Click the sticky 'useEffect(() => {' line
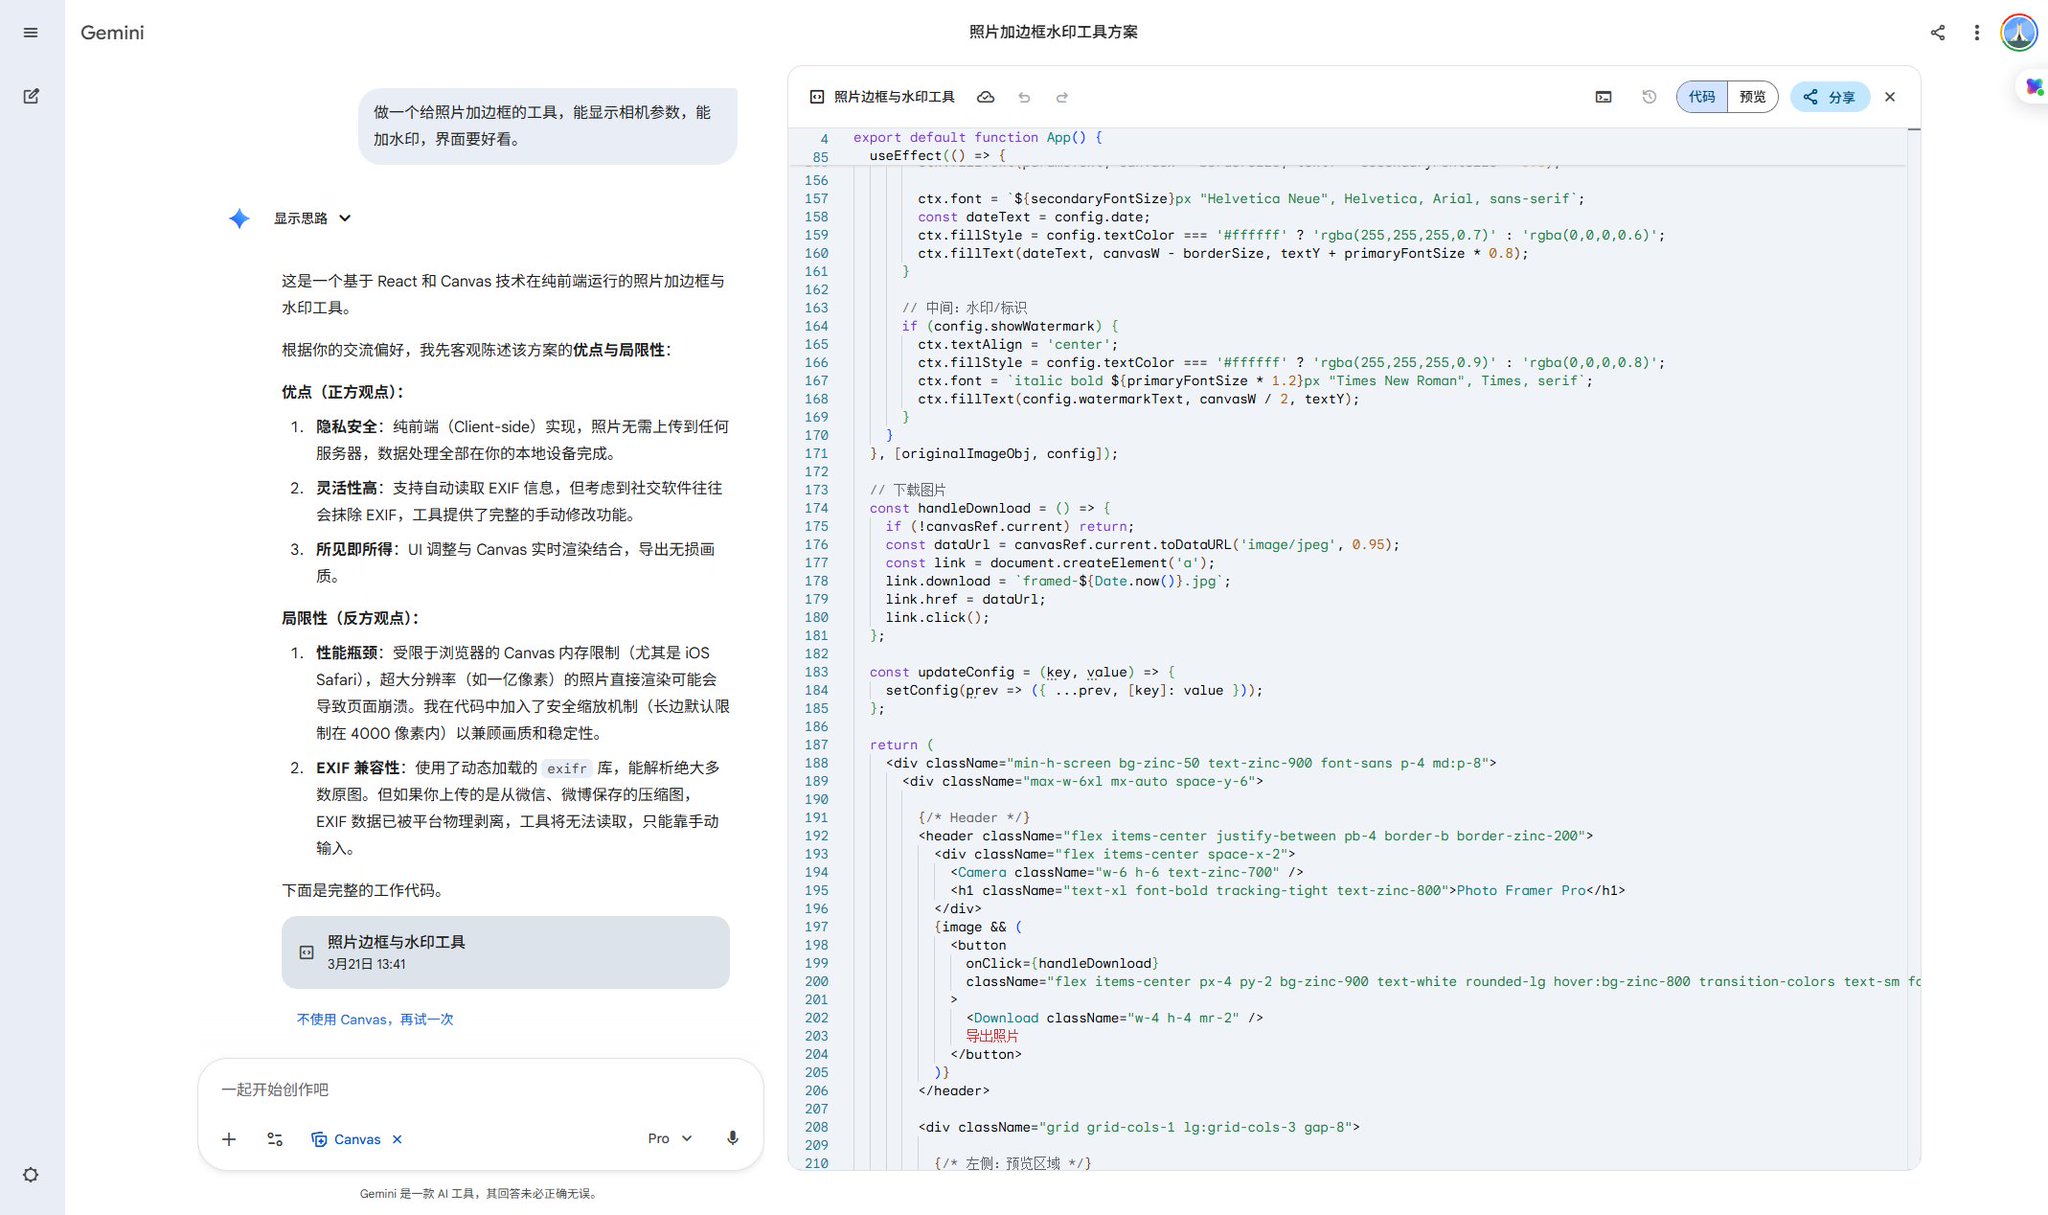Screen dimensions: 2048x1215 [x=937, y=156]
